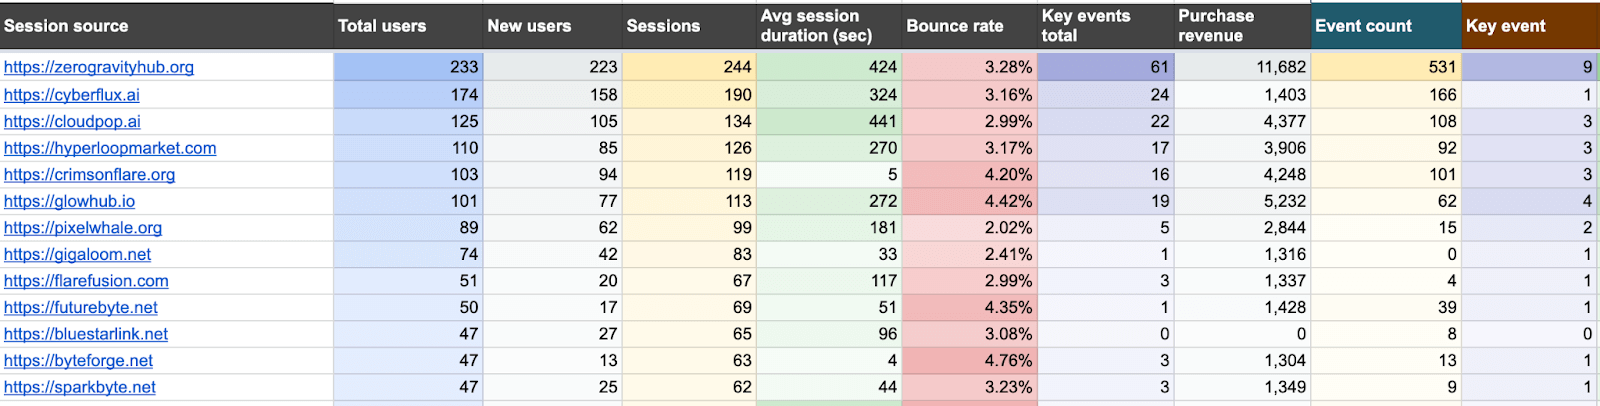Open the glowhub.io link

(69, 201)
